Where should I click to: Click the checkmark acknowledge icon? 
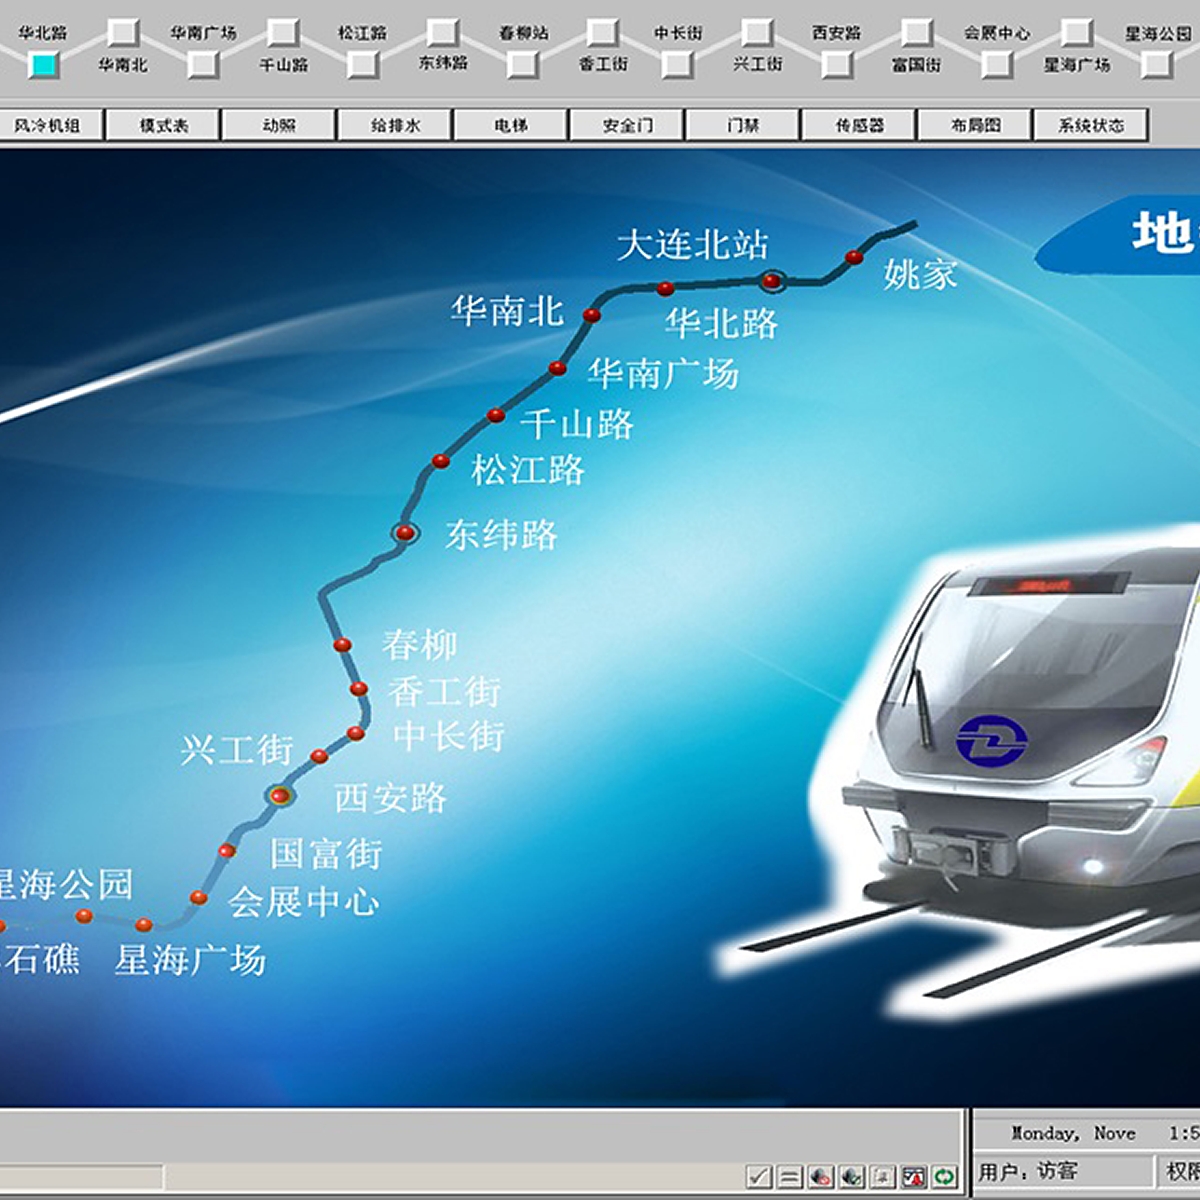coord(760,1177)
